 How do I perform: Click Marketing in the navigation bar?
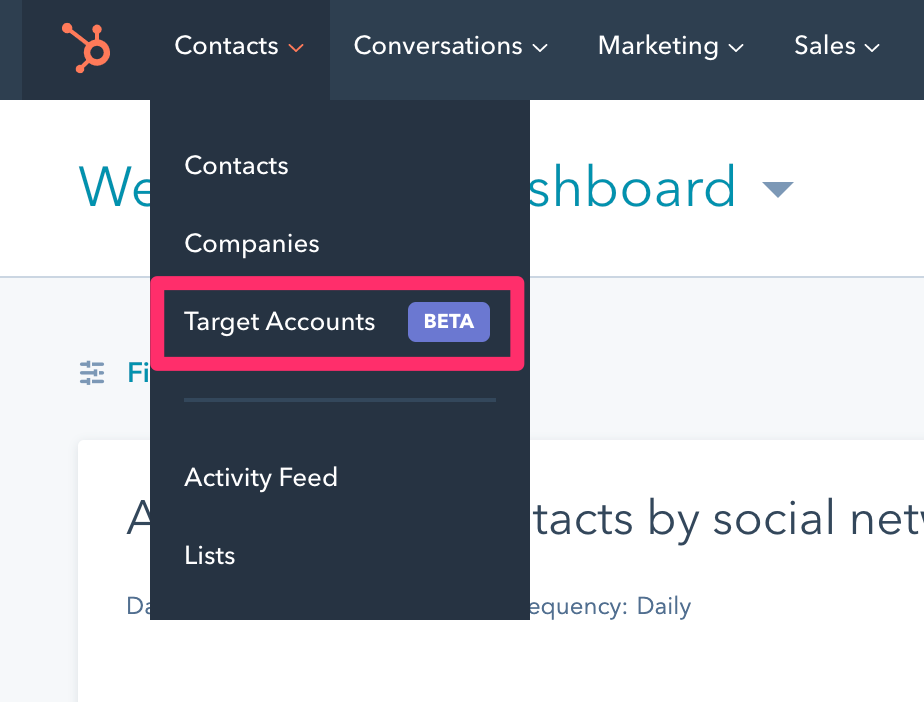657,45
